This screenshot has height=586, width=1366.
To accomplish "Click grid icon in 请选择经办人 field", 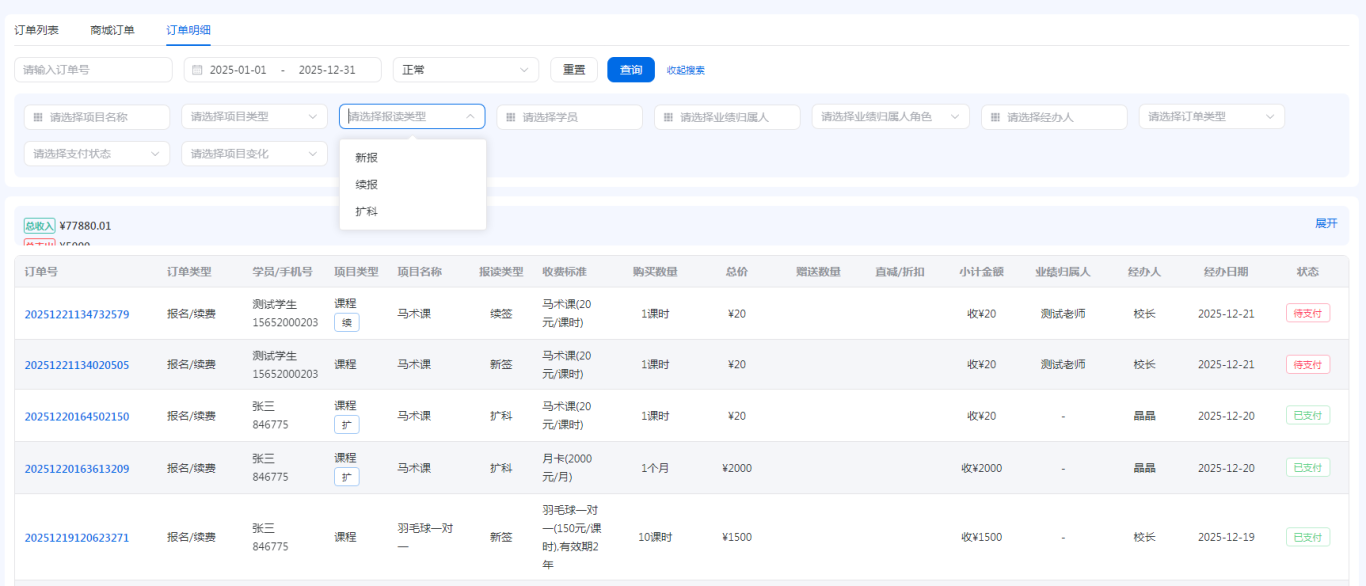I will [x=995, y=117].
